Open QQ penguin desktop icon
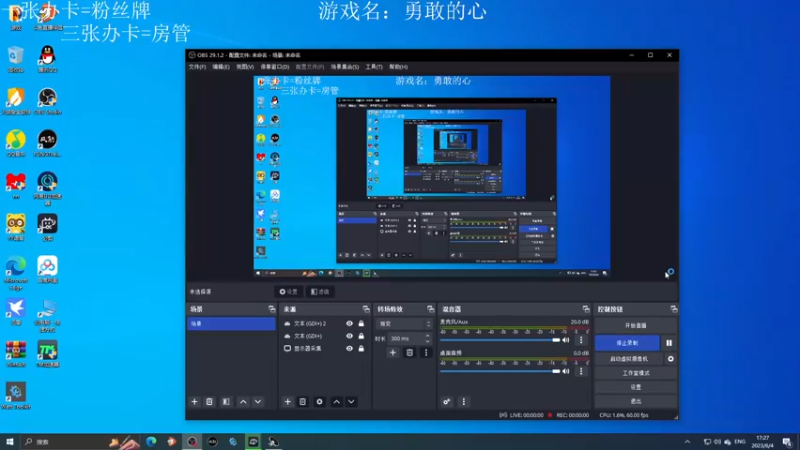 (47, 59)
